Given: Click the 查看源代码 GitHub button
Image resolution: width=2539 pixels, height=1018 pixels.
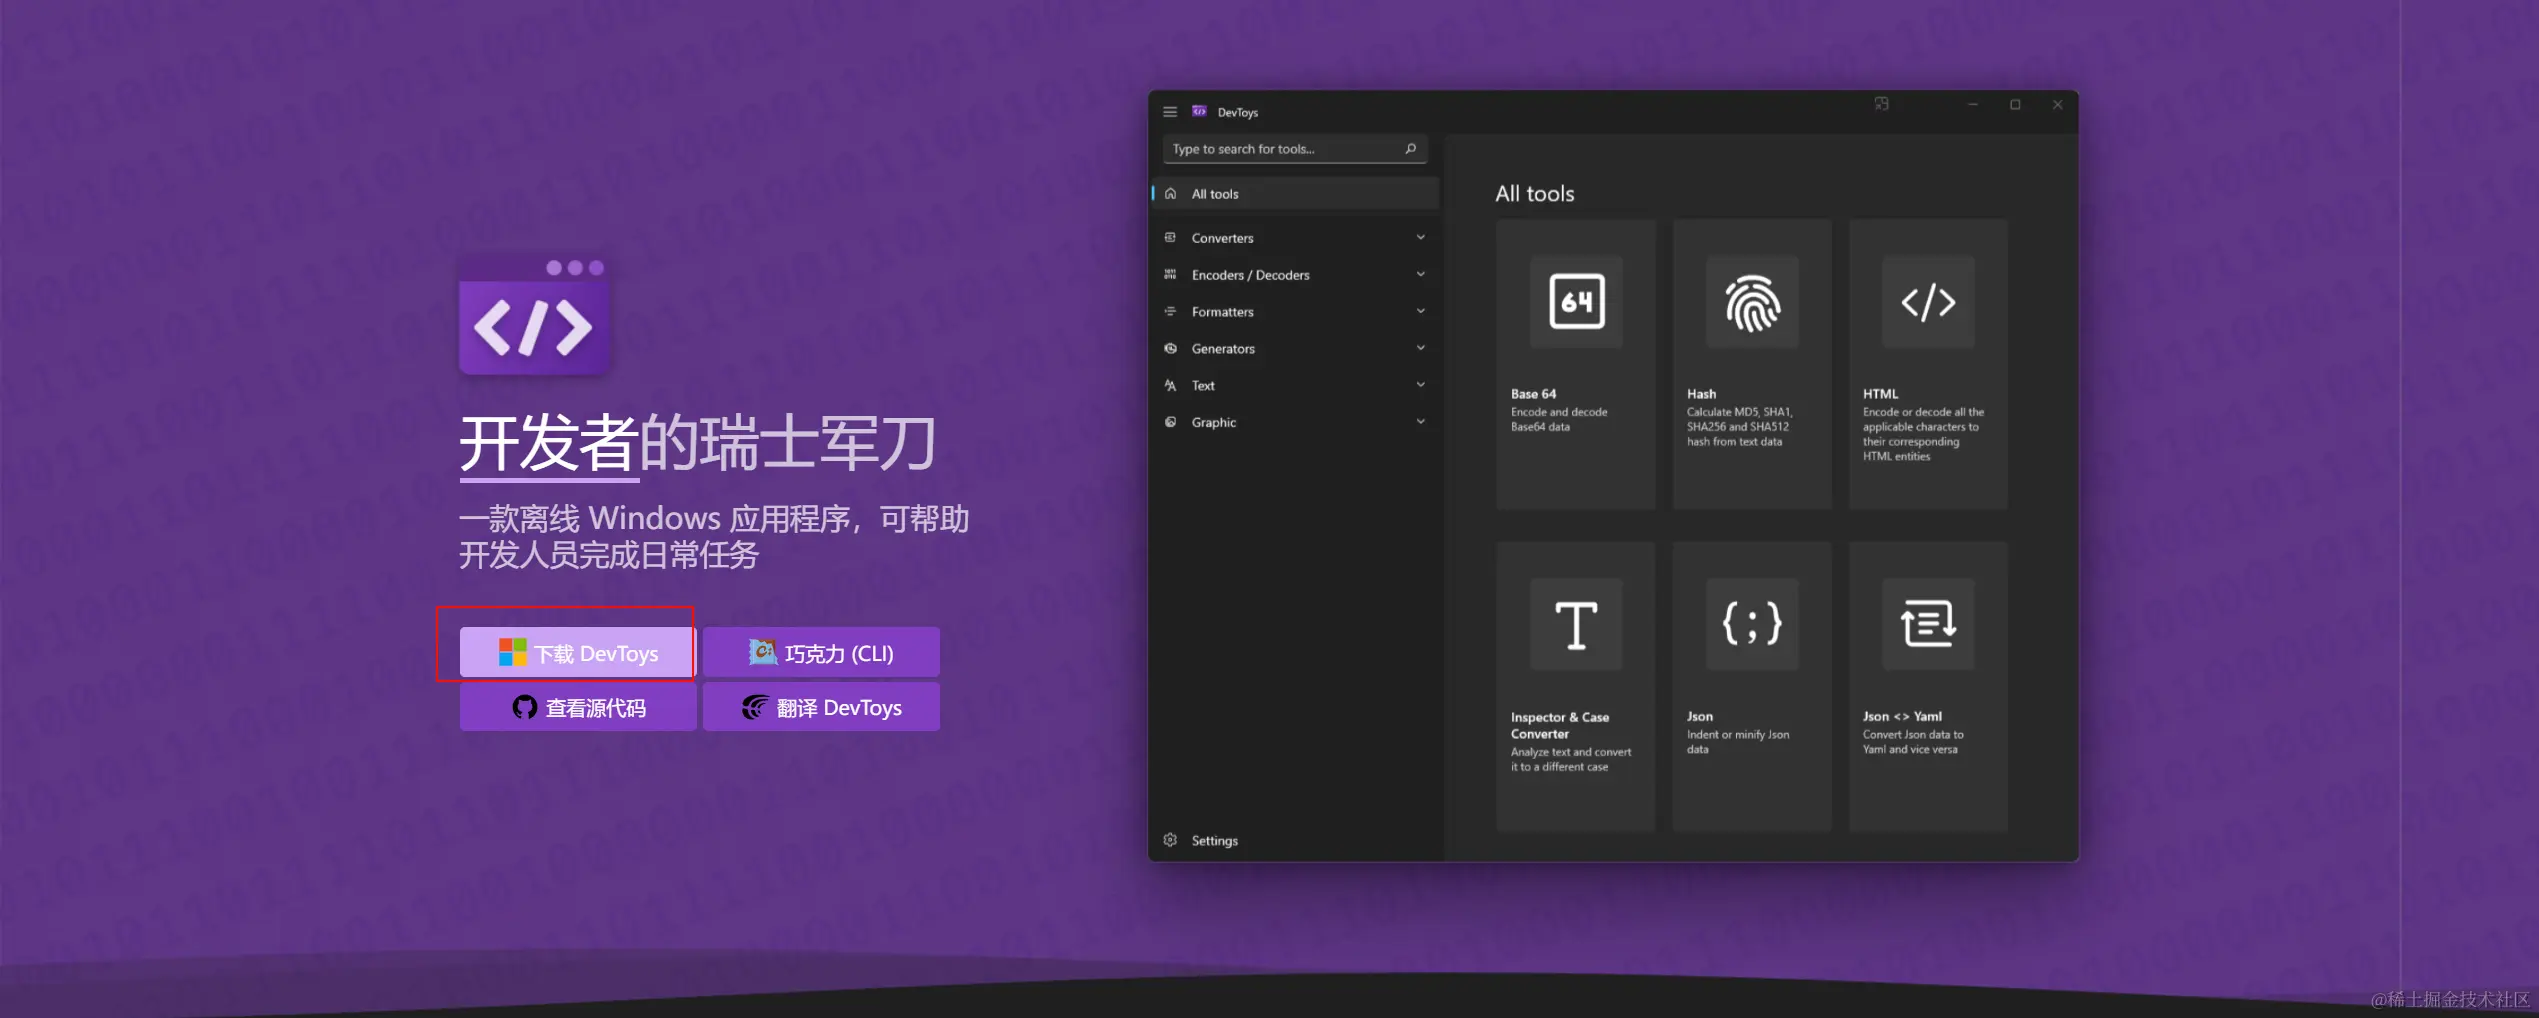Looking at the screenshot, I should (578, 708).
